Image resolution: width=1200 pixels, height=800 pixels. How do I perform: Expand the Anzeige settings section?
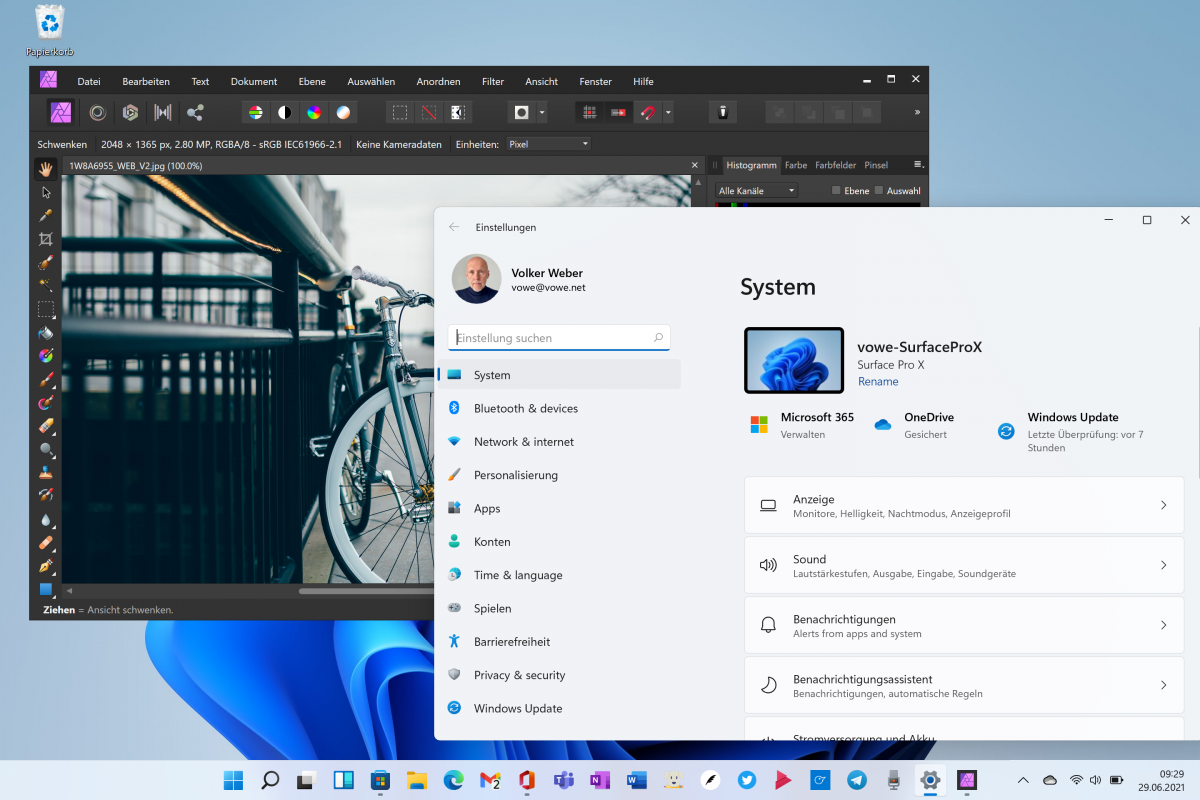point(963,505)
